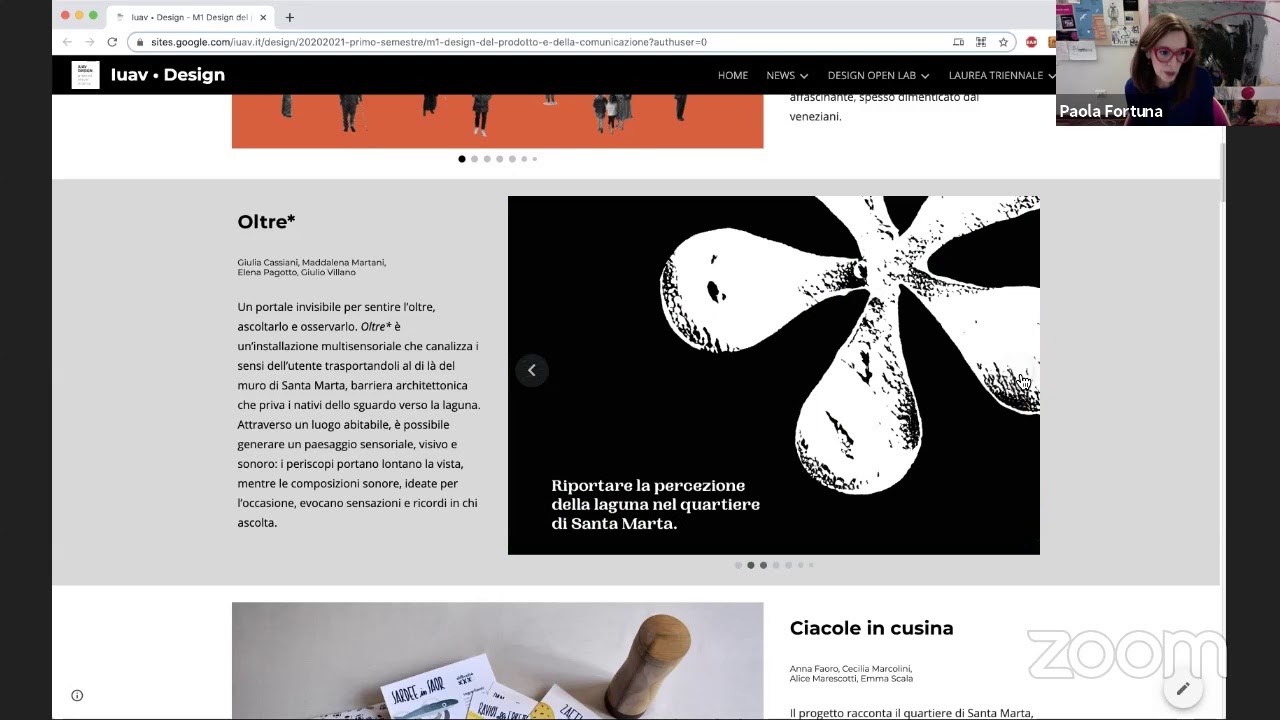Viewport: 1280px width, 720px height.
Task: Click the caption "Riportare la percezione della laguna"
Action: (x=655, y=504)
